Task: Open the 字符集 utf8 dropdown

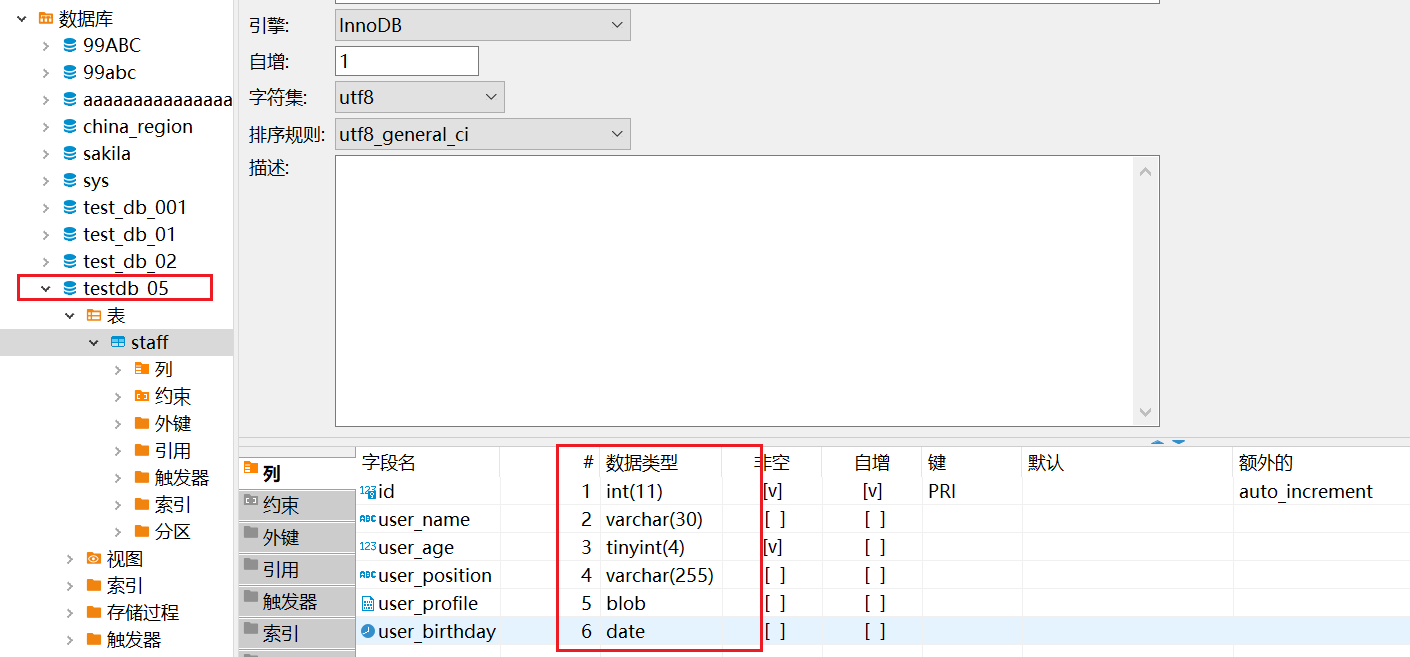Action: pyautogui.click(x=420, y=97)
